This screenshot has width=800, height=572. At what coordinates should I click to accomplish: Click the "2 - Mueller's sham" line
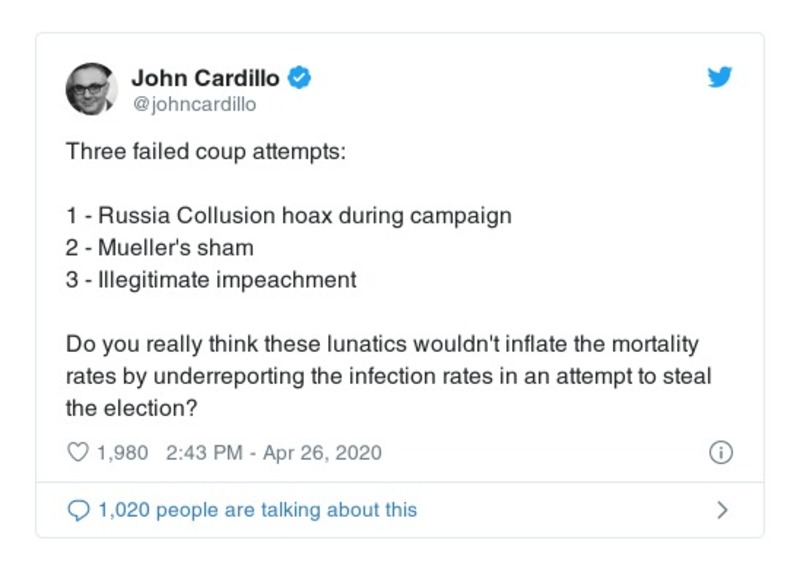click(x=160, y=247)
